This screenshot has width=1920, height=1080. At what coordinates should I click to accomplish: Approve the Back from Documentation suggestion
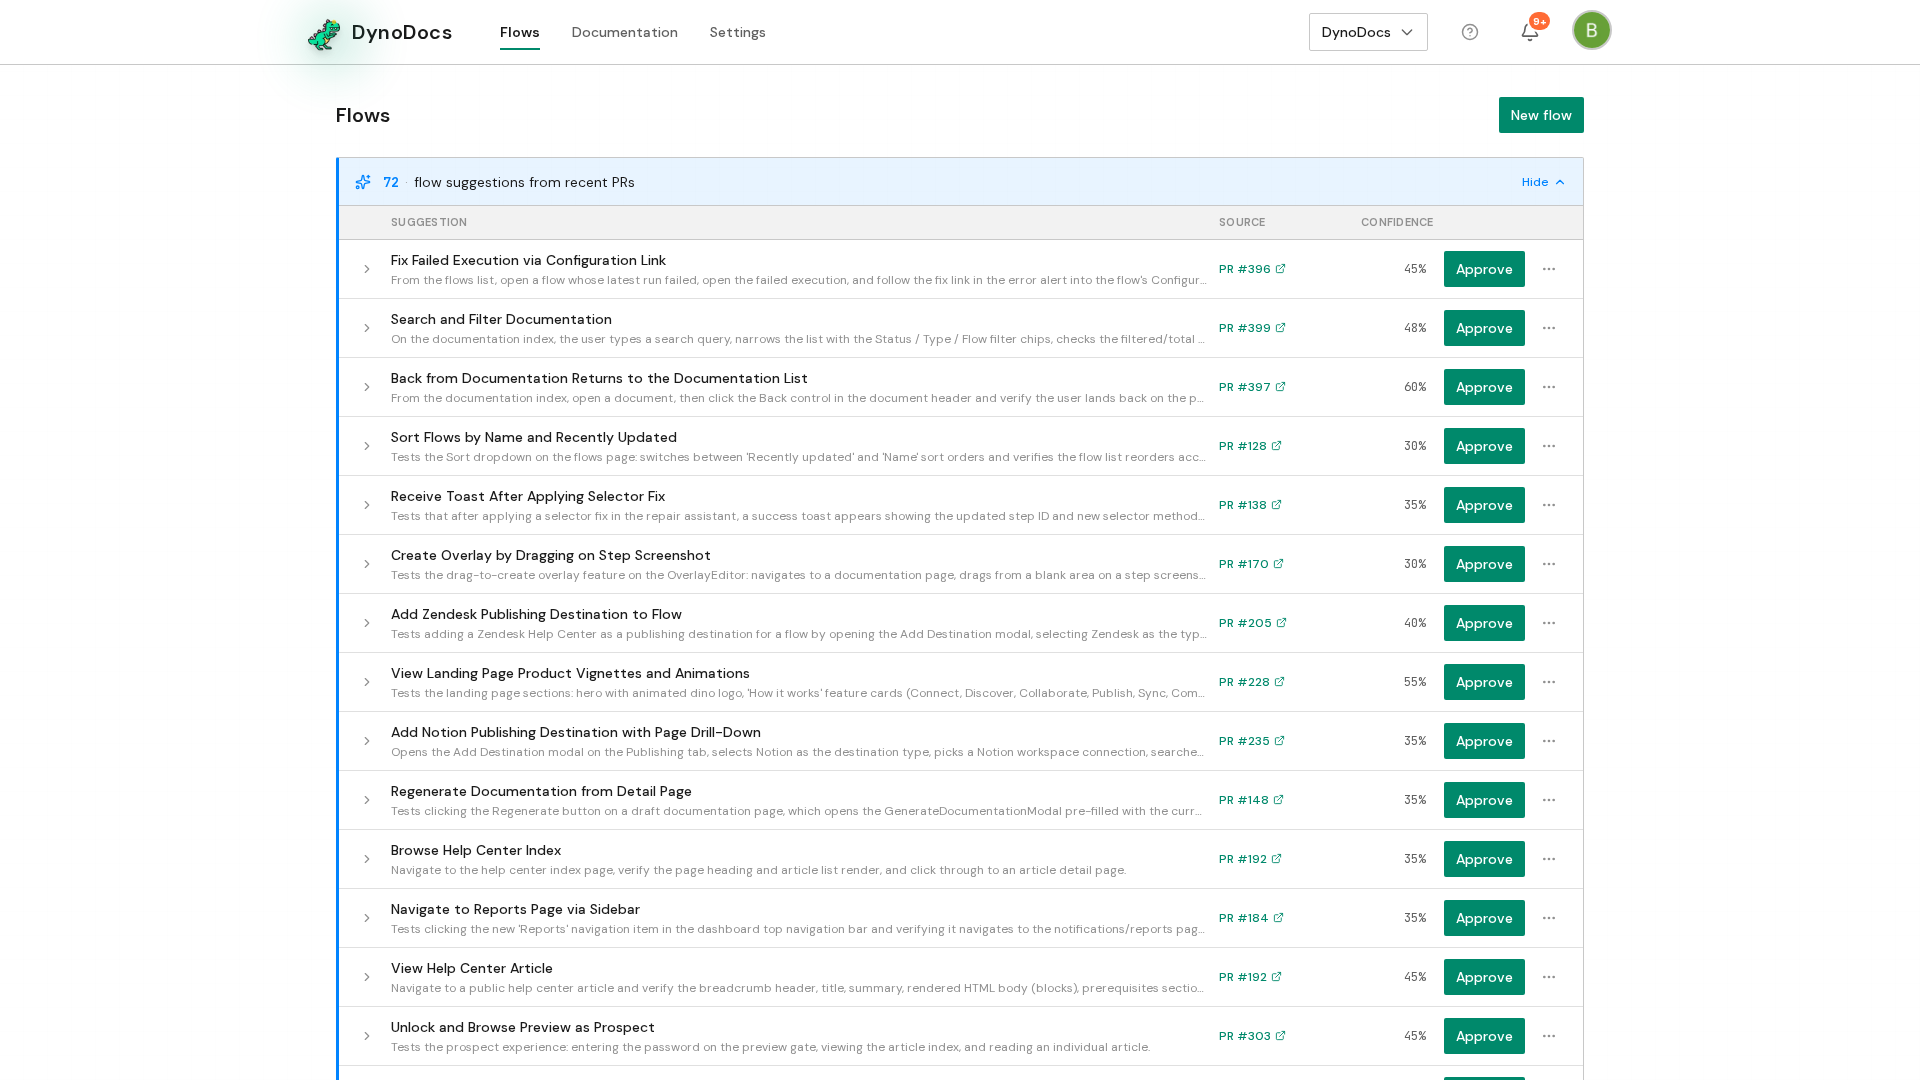click(1484, 387)
